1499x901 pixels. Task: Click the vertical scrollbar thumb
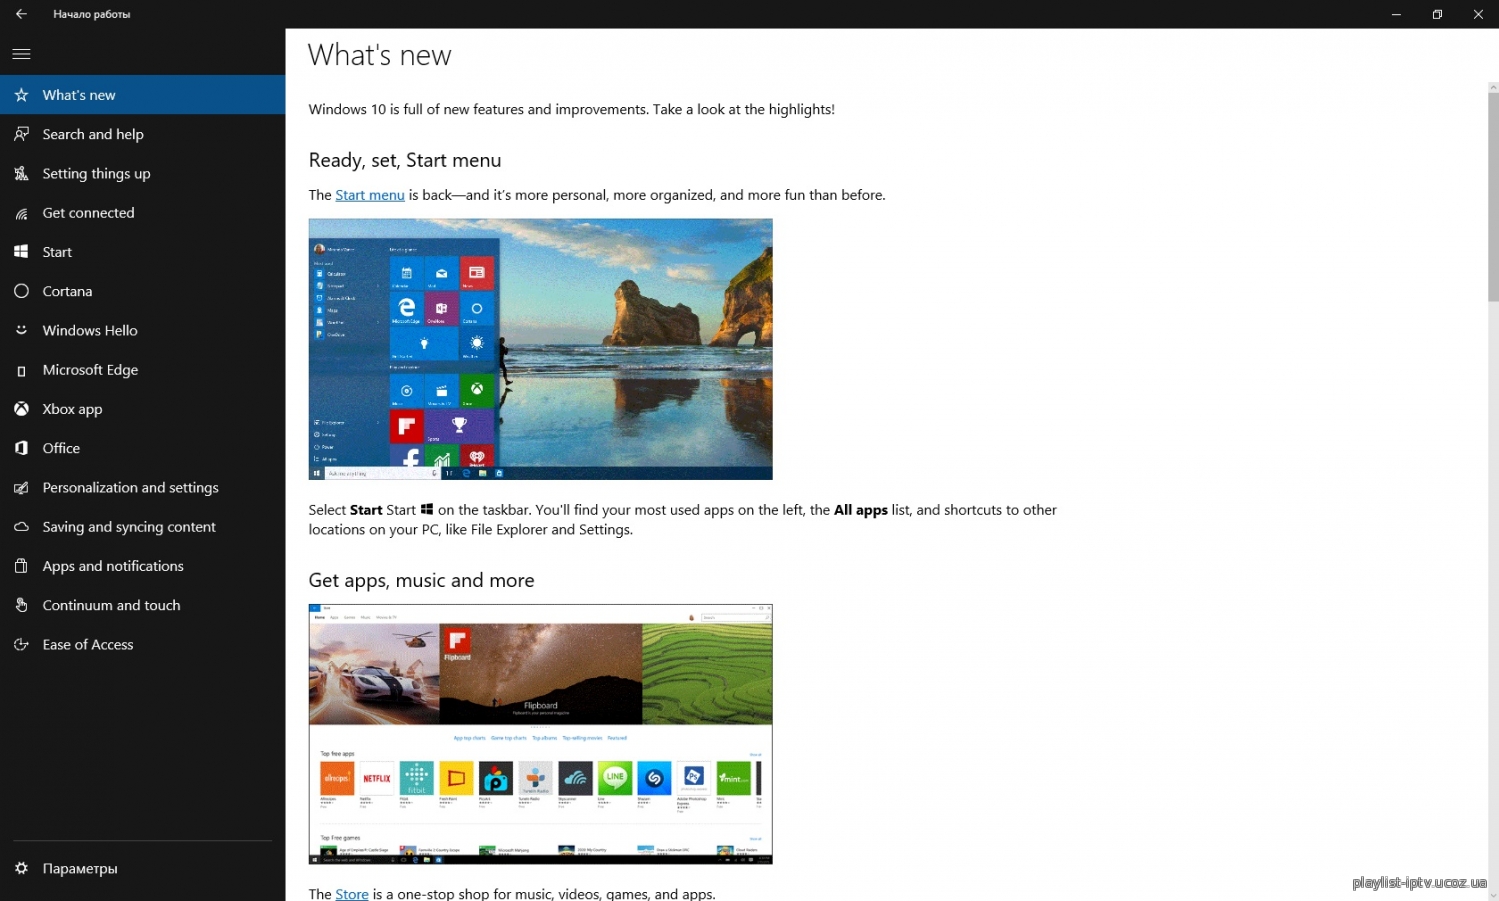coord(1493,197)
